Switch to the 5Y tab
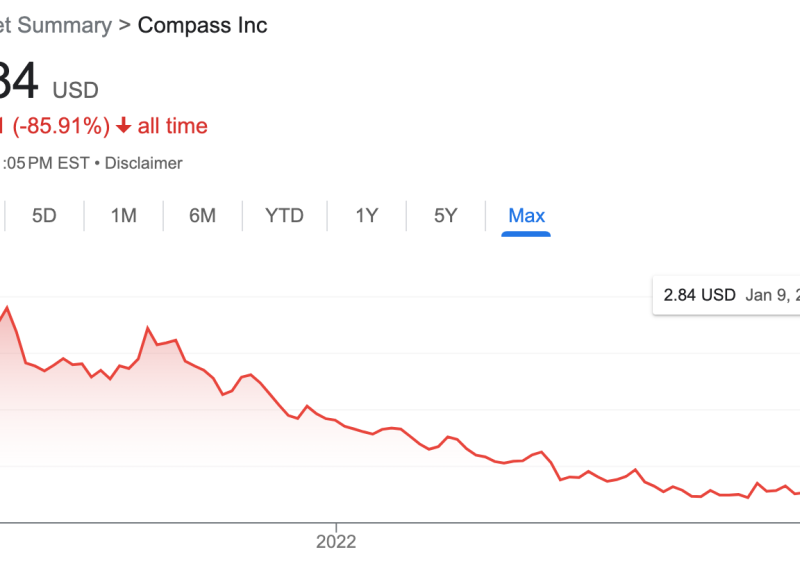The height and width of the screenshot is (568, 800). 445,215
